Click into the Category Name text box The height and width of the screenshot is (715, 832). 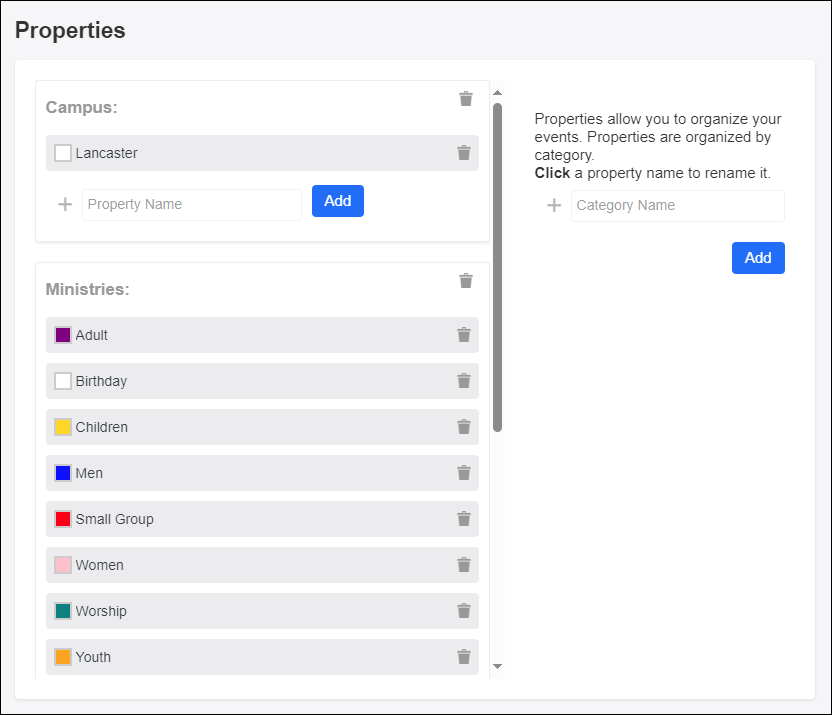pyautogui.click(x=677, y=206)
